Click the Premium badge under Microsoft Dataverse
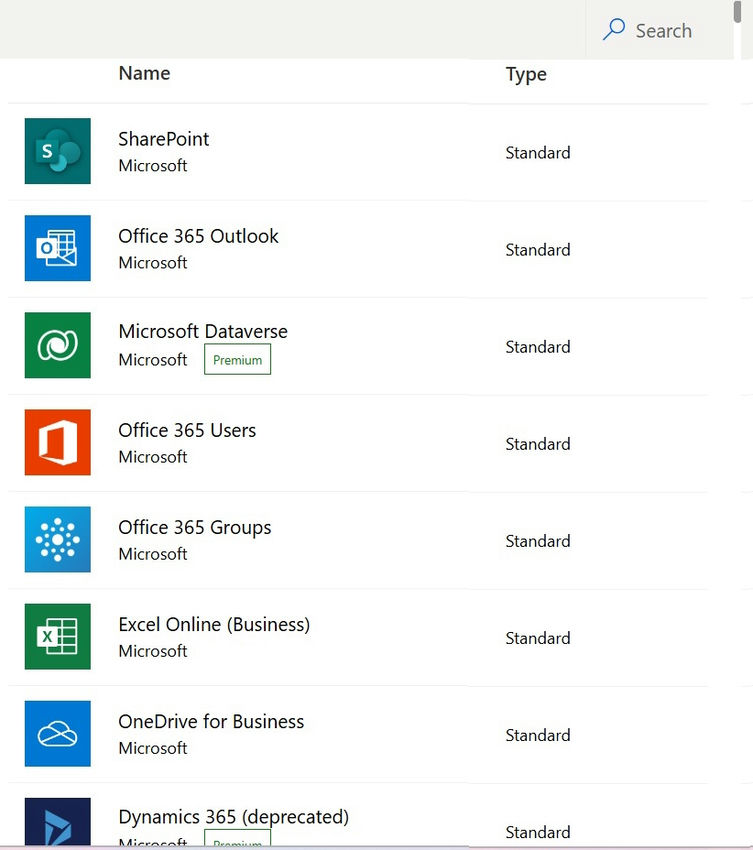753x850 pixels. pos(237,360)
